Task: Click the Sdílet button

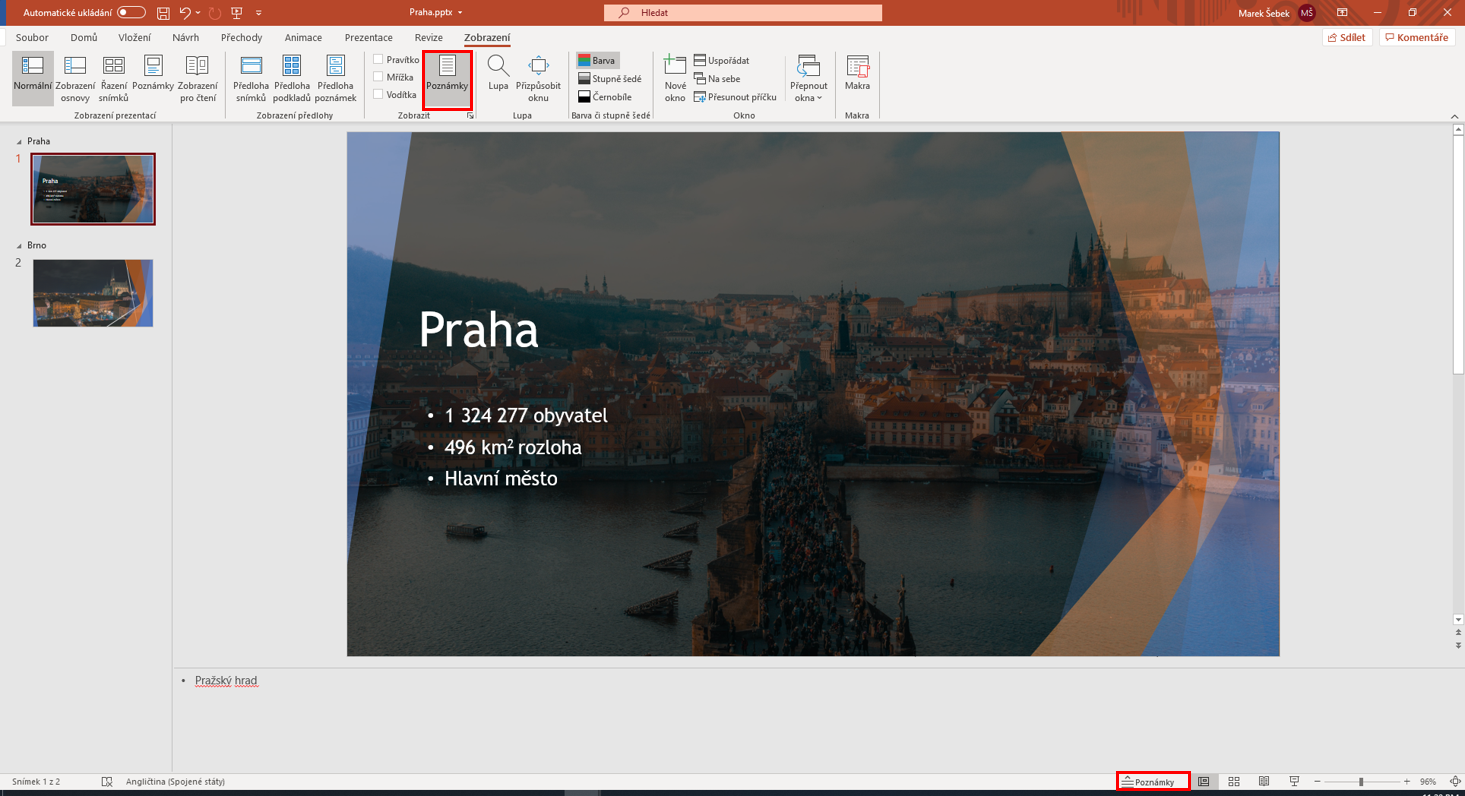Action: [1346, 36]
